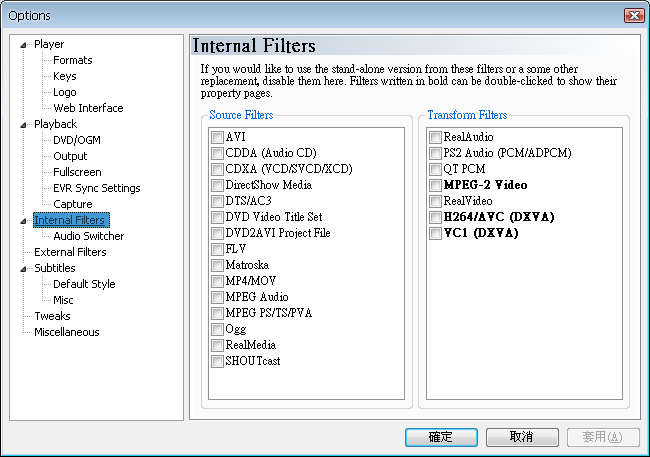
Task: Check the SHOUTcast source filter
Action: click(217, 361)
